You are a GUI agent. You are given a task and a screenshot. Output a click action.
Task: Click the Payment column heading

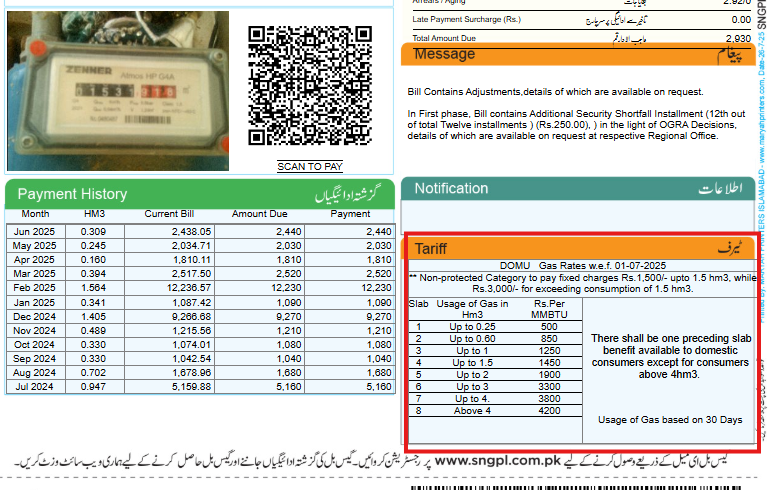350,214
